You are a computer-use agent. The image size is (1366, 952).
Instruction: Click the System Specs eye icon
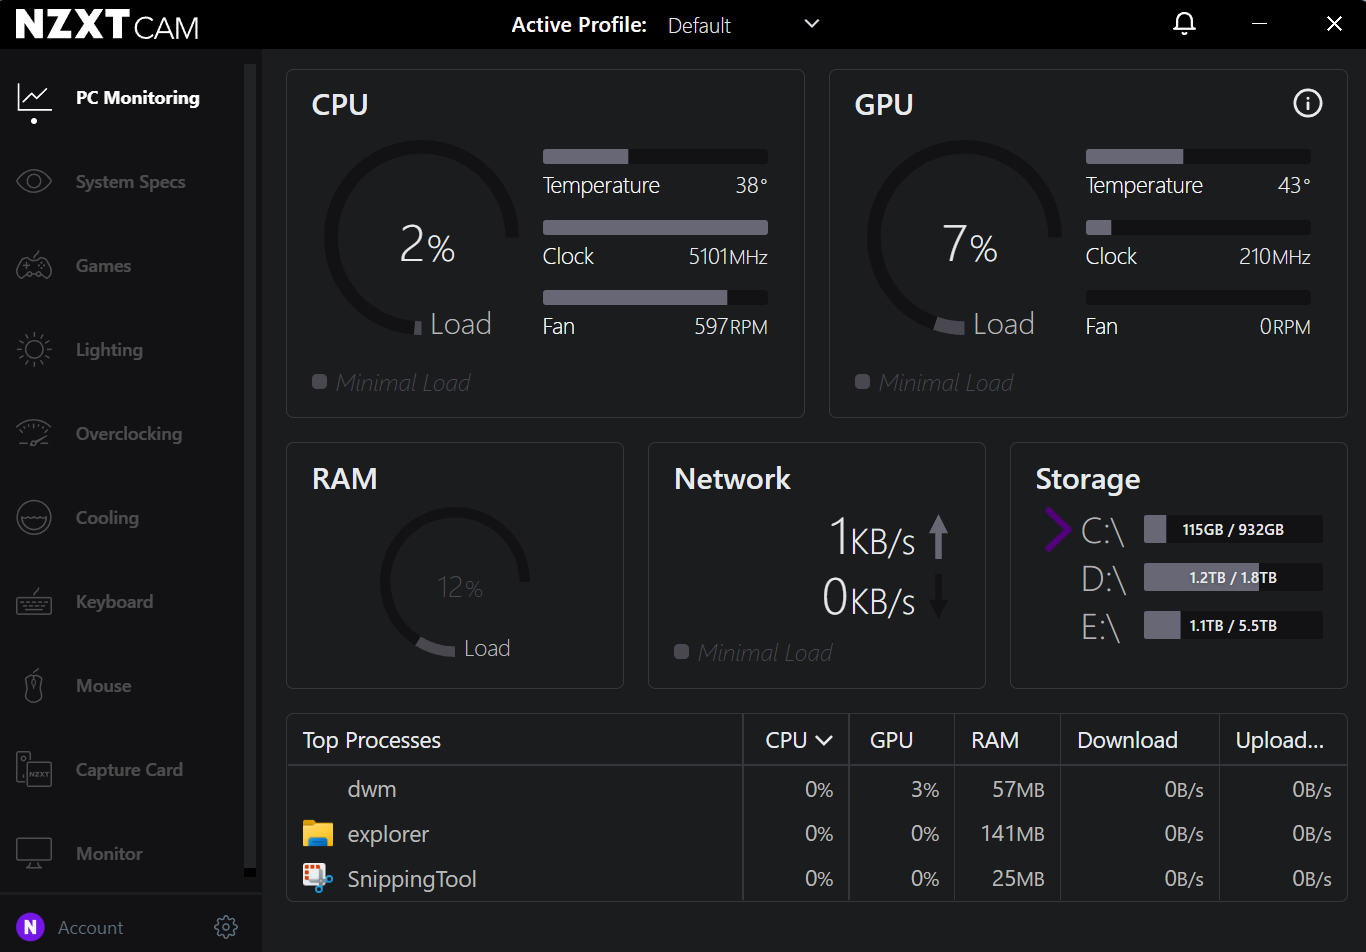34,182
